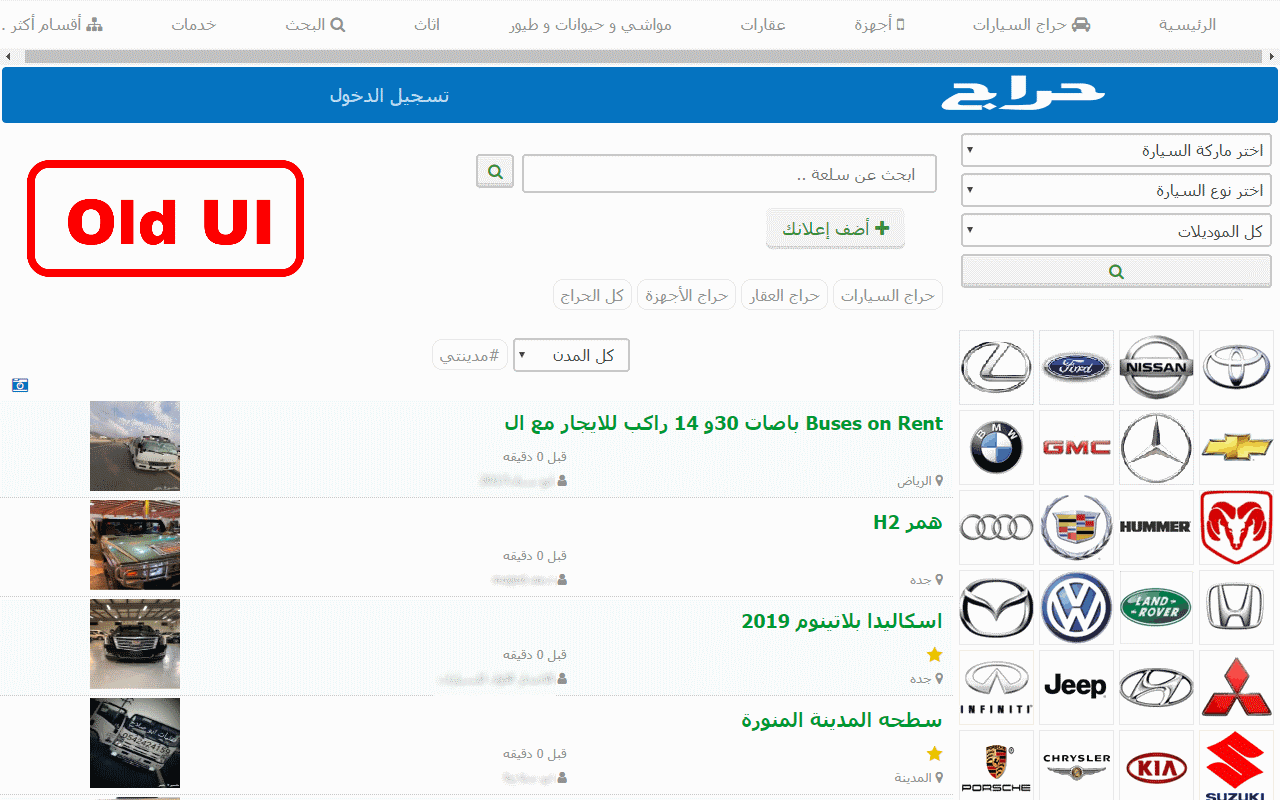Select the Toyota brand logo

point(1236,367)
